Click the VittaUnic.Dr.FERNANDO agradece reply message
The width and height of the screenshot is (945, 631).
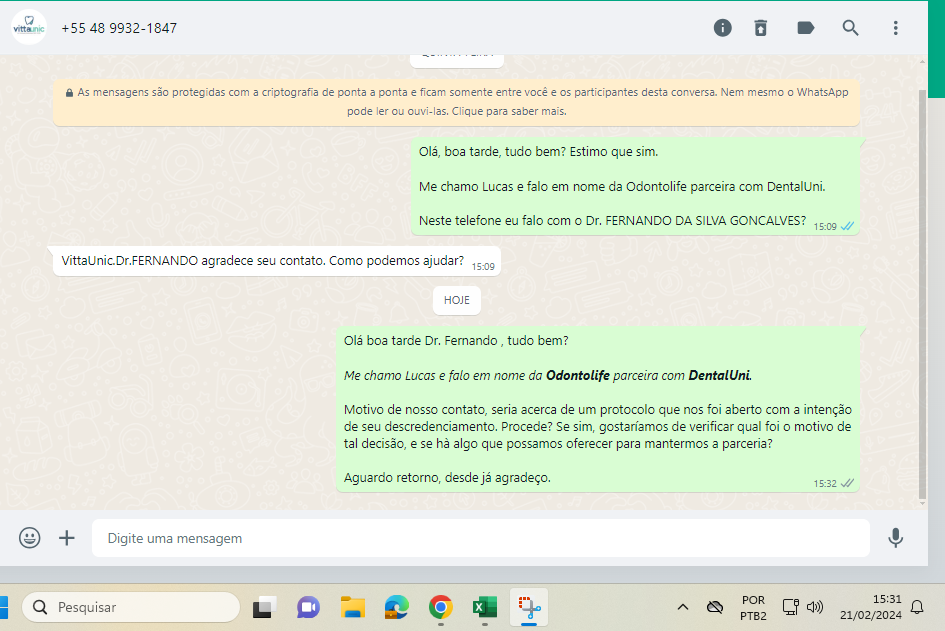click(277, 261)
